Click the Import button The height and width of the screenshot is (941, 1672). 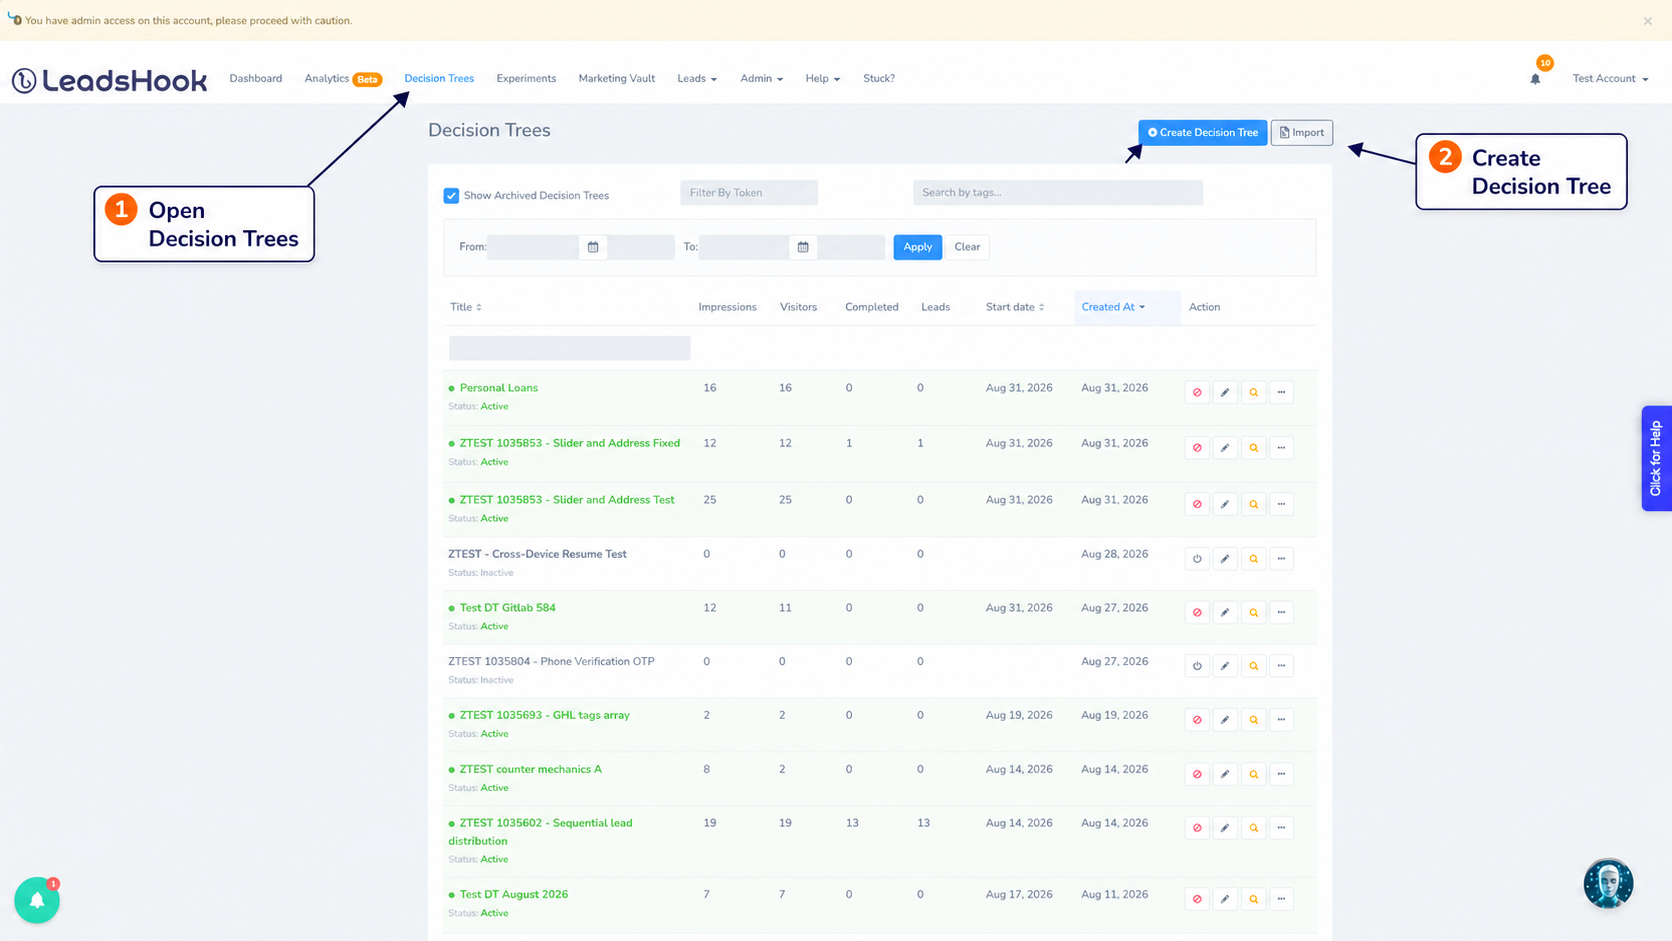point(1302,132)
